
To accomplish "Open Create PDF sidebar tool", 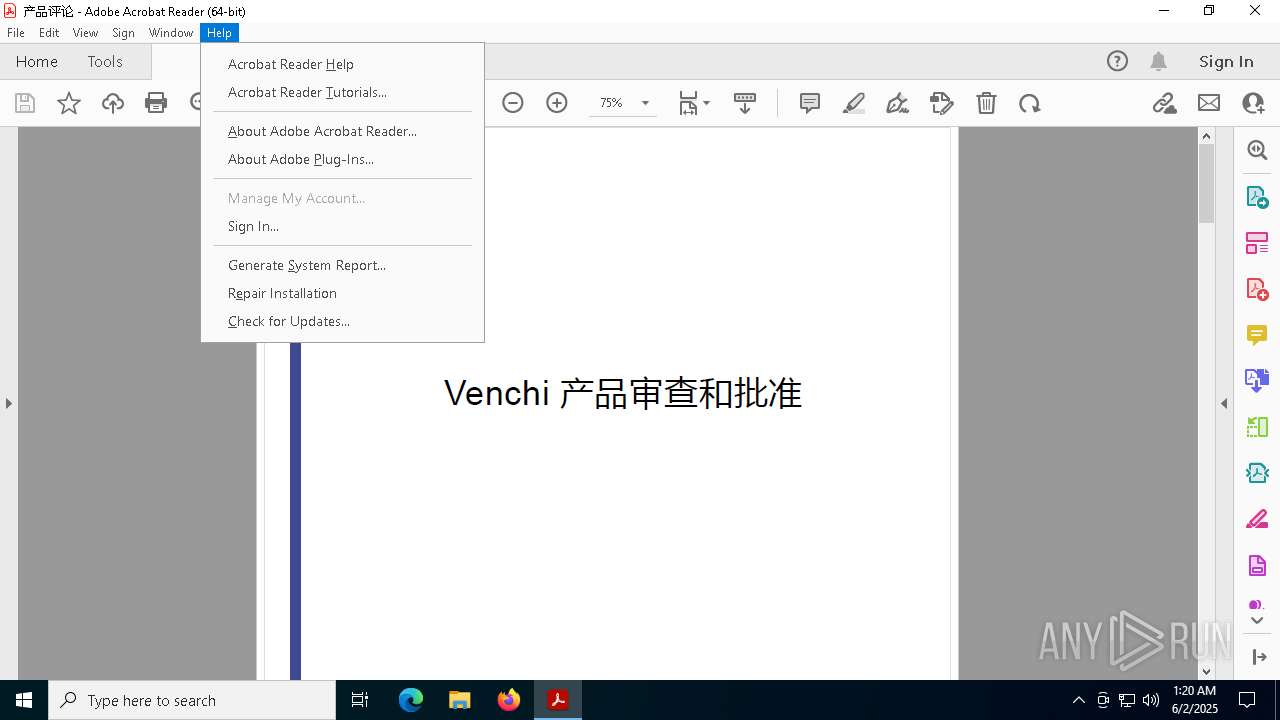I will (1257, 289).
